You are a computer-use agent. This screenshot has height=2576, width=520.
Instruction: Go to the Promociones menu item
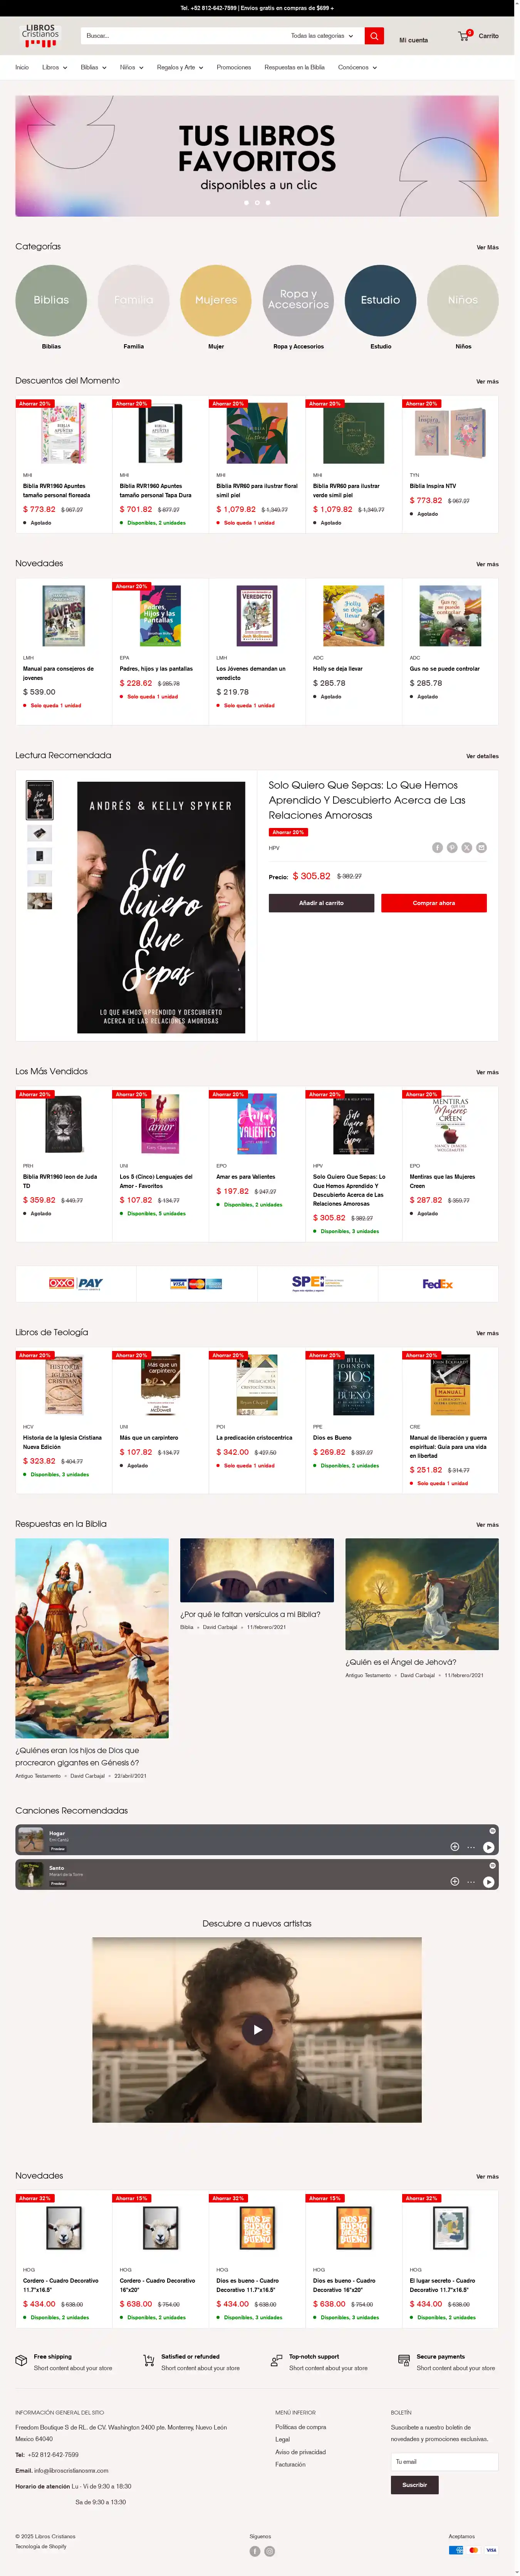point(234,67)
